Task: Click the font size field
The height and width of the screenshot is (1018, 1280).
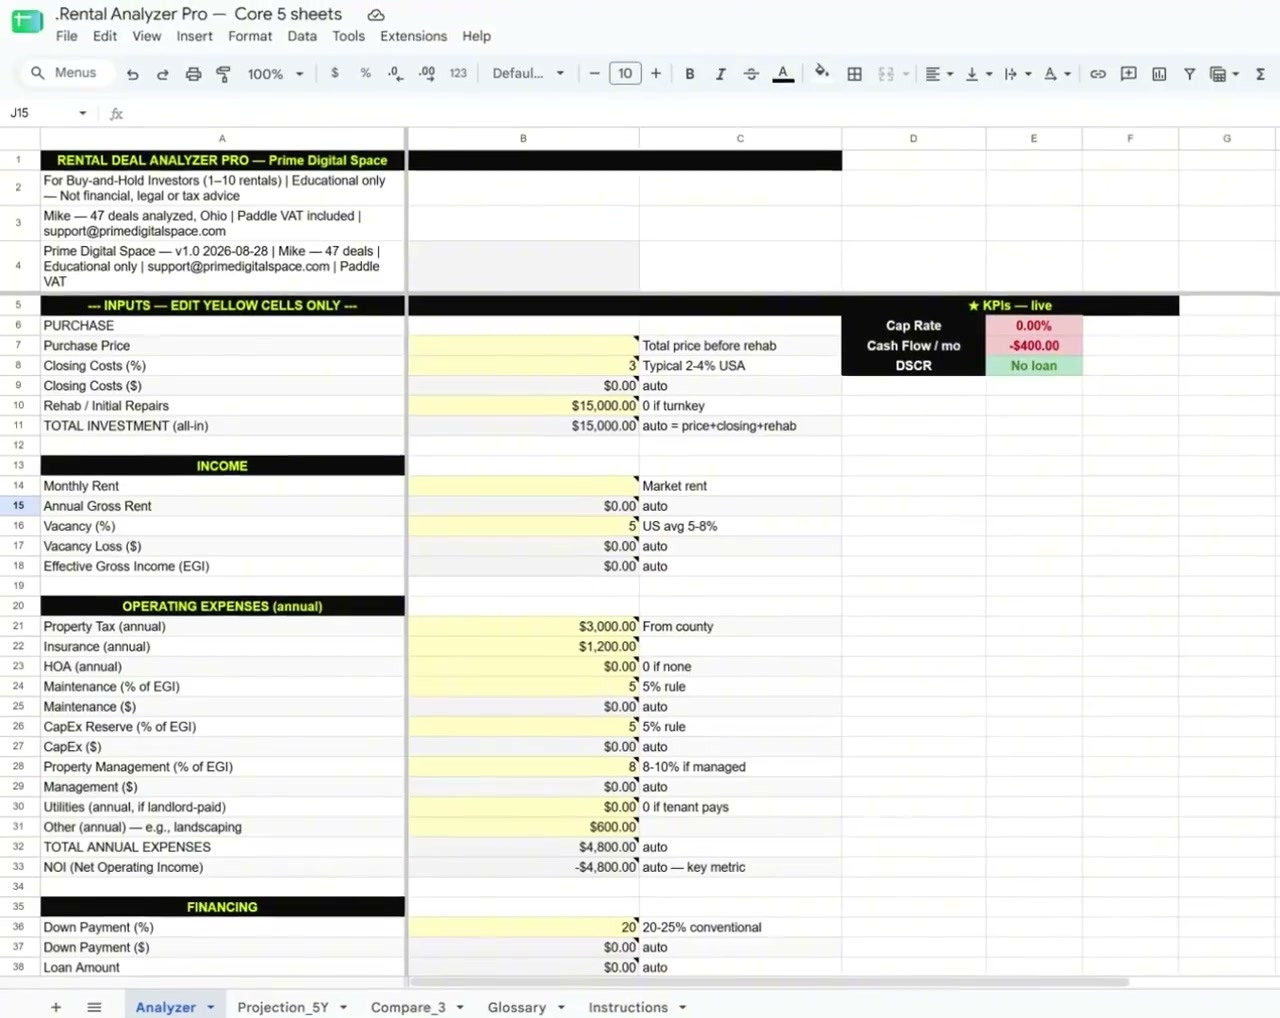Action: [x=625, y=73]
